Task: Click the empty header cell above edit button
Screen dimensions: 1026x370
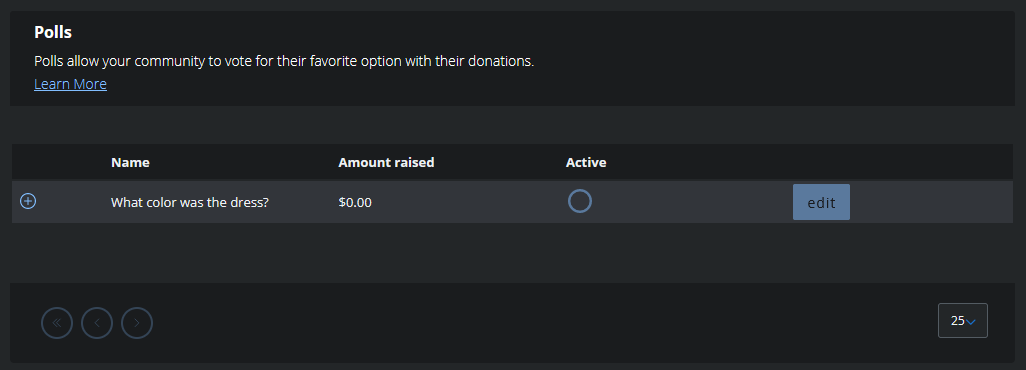Action: [821, 162]
